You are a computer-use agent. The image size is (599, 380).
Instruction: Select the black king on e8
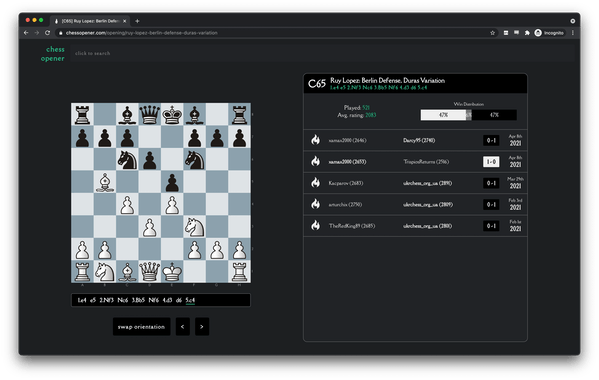coord(172,114)
